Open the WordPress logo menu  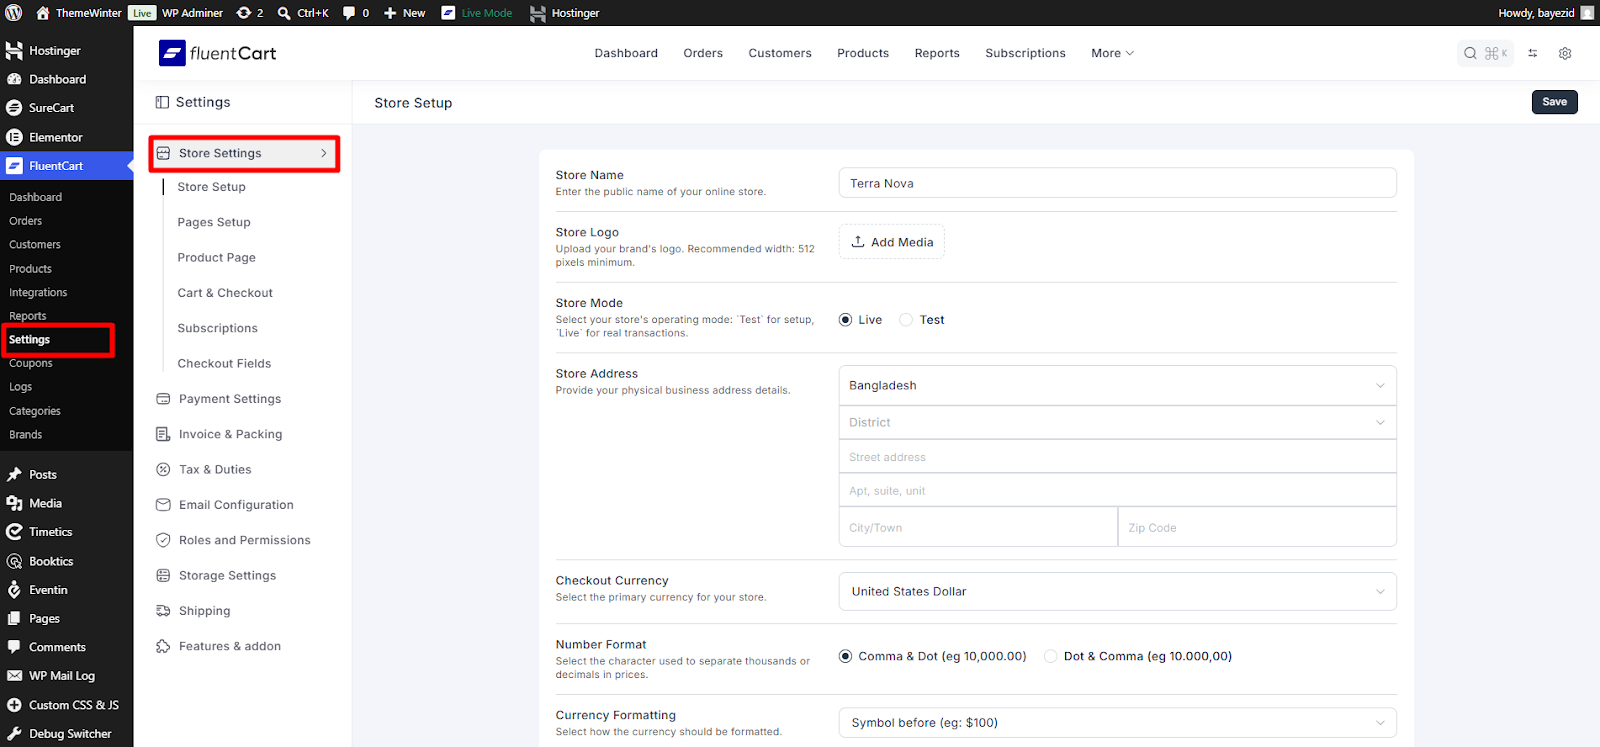click(14, 13)
